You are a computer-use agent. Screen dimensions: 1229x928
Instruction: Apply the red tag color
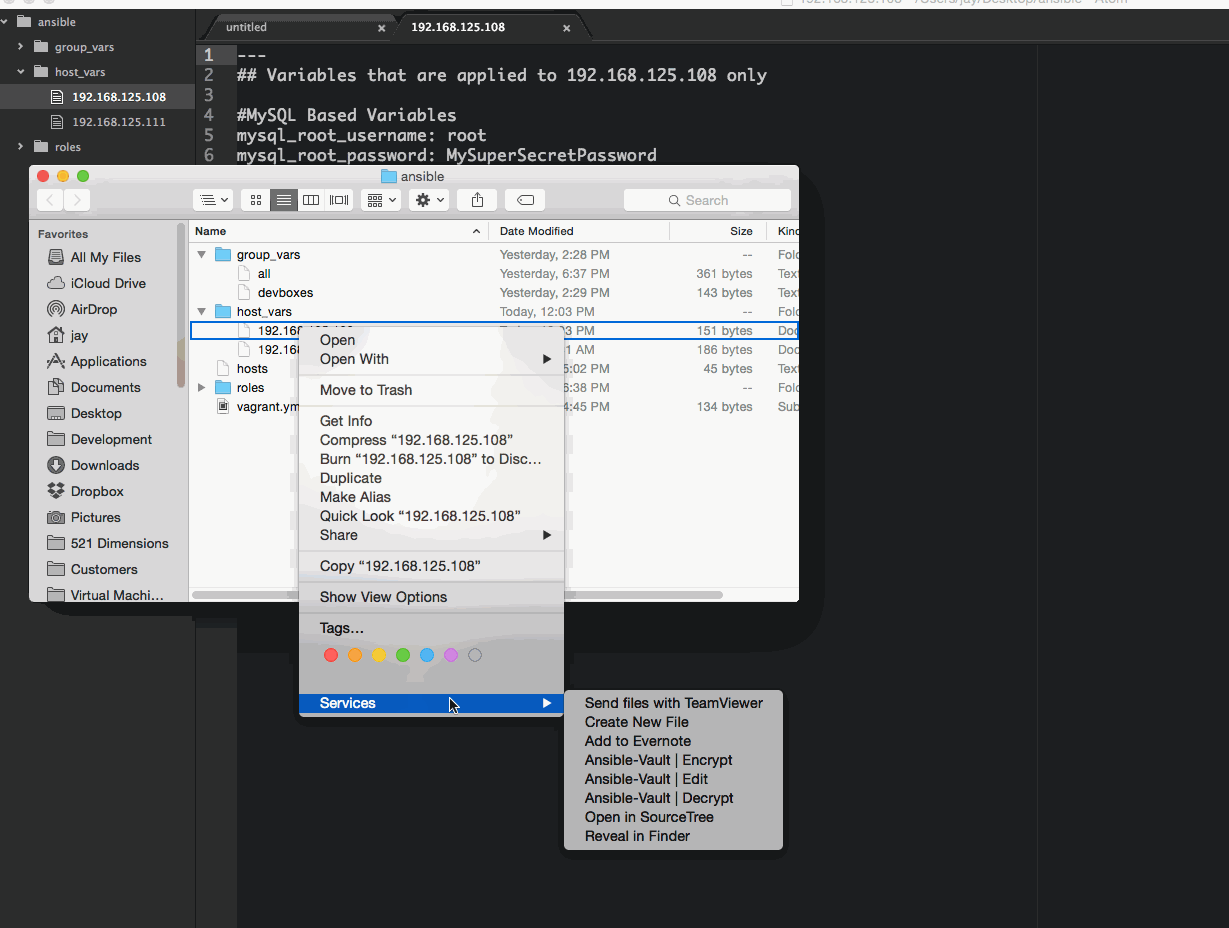[x=331, y=655]
